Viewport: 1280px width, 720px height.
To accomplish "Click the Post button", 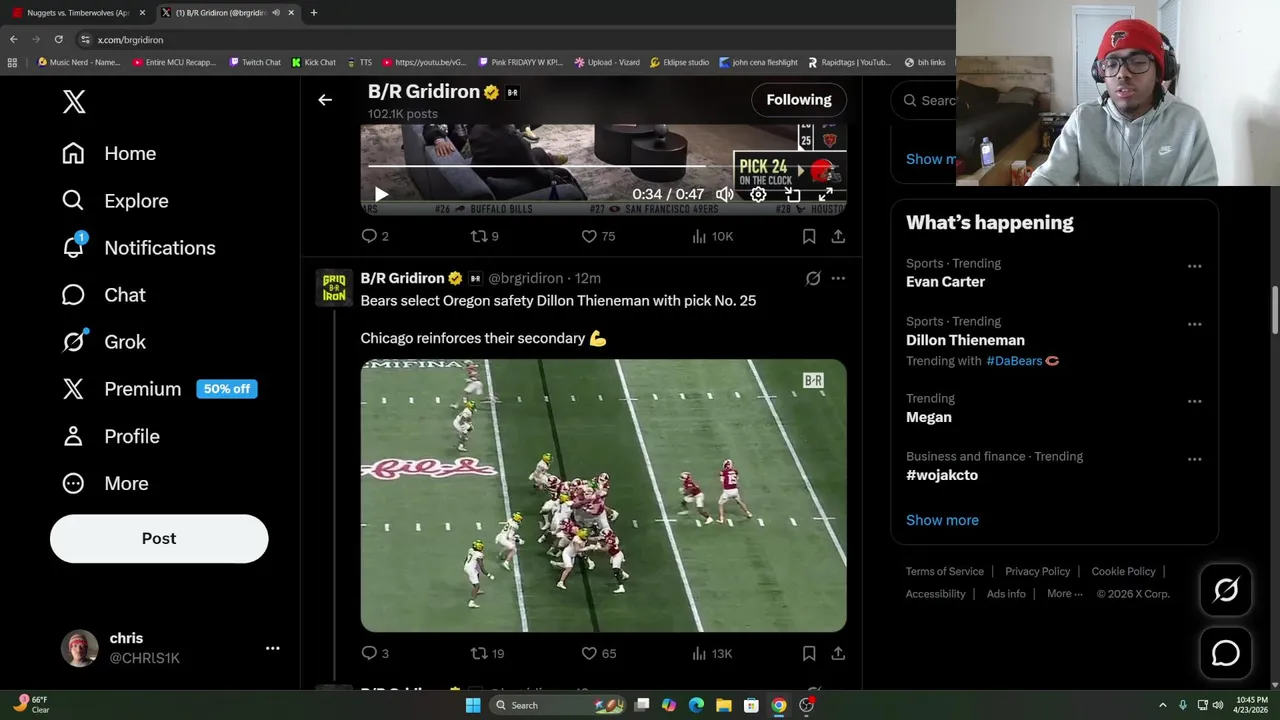I will click(x=159, y=538).
